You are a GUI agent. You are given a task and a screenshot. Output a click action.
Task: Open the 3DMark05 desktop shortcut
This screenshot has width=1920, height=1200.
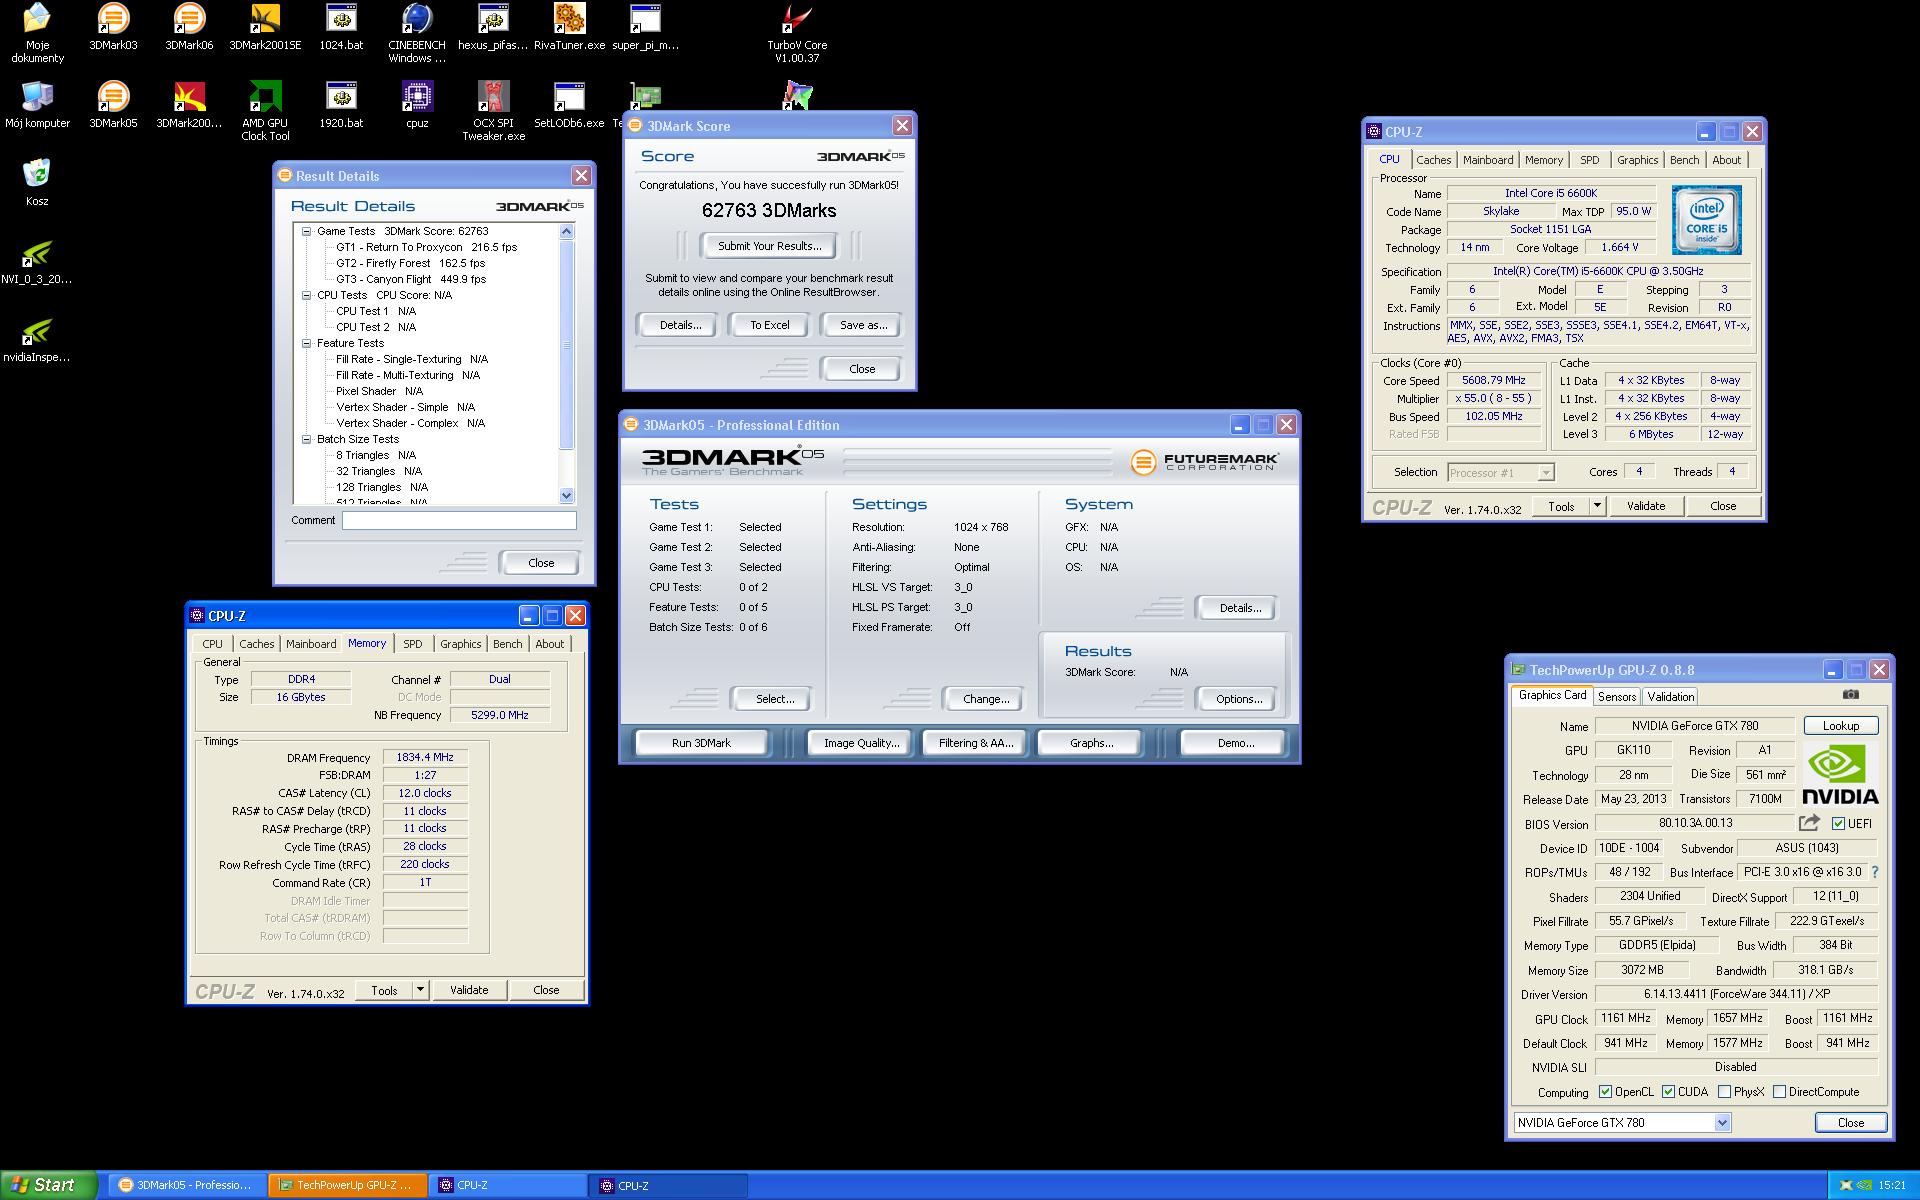click(113, 105)
